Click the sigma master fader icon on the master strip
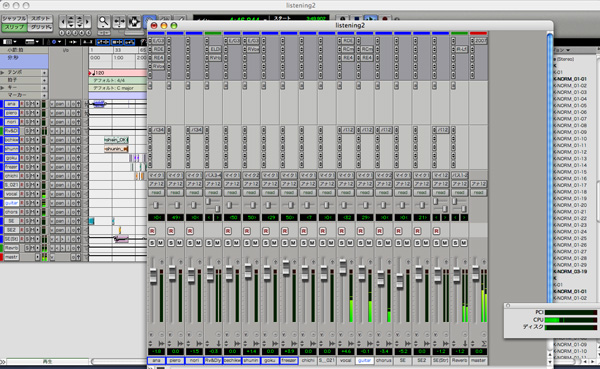The height and width of the screenshot is (369, 600). 484,344
